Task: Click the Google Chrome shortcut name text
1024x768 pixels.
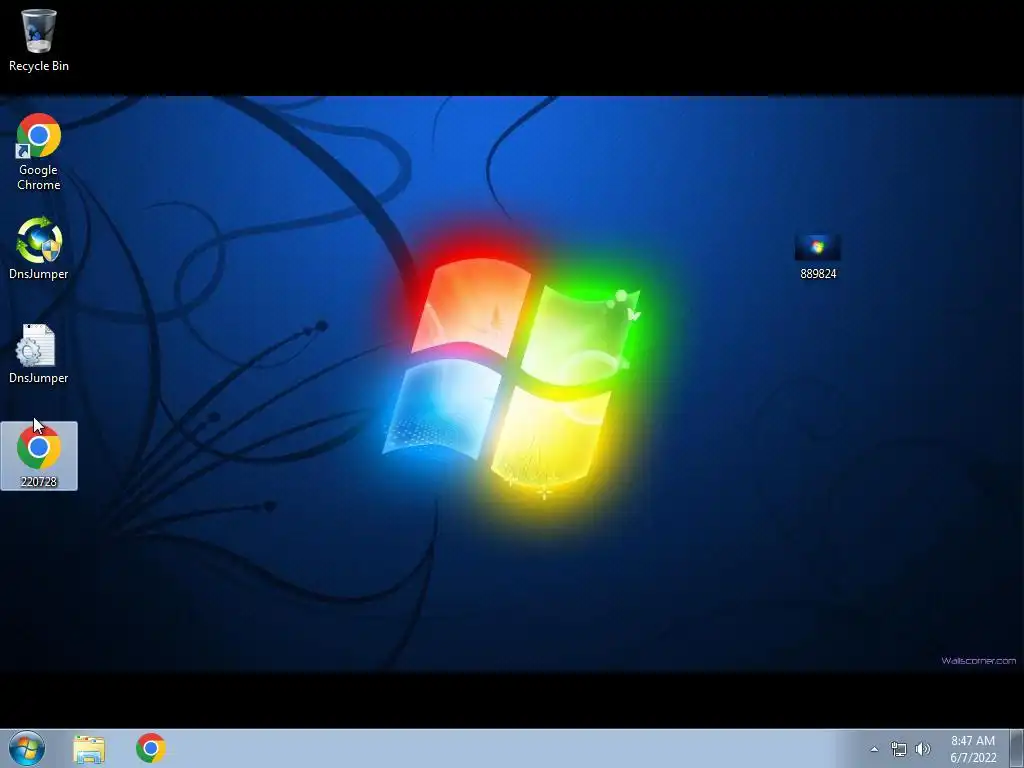Action: tap(39, 177)
